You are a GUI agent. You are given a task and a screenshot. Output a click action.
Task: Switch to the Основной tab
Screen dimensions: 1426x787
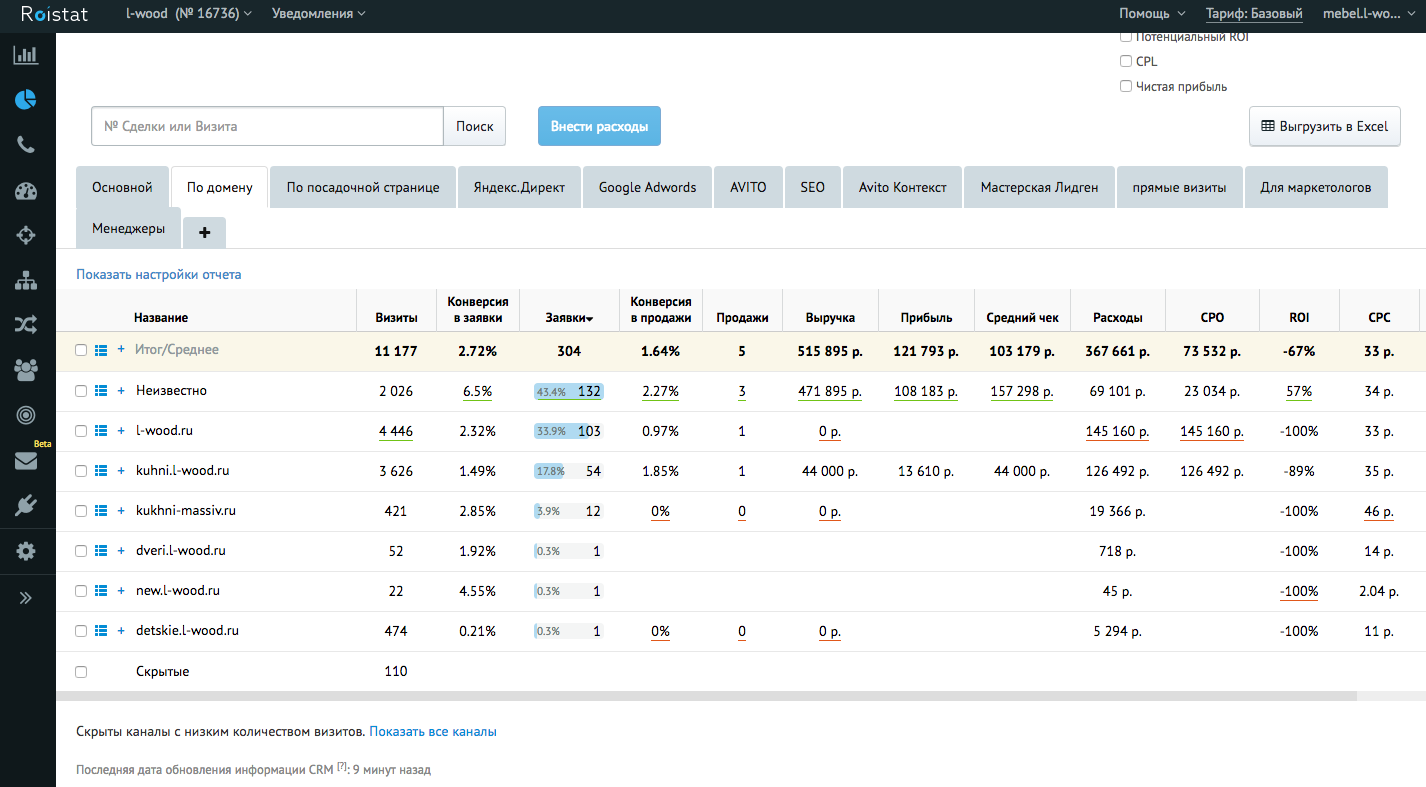tap(122, 187)
